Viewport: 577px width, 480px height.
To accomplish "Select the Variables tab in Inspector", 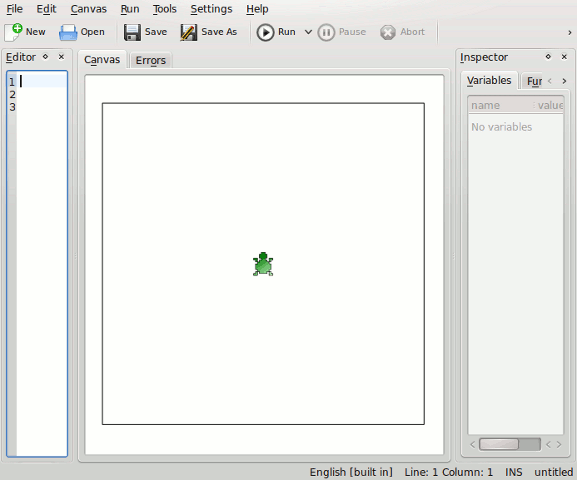I will (489, 80).
